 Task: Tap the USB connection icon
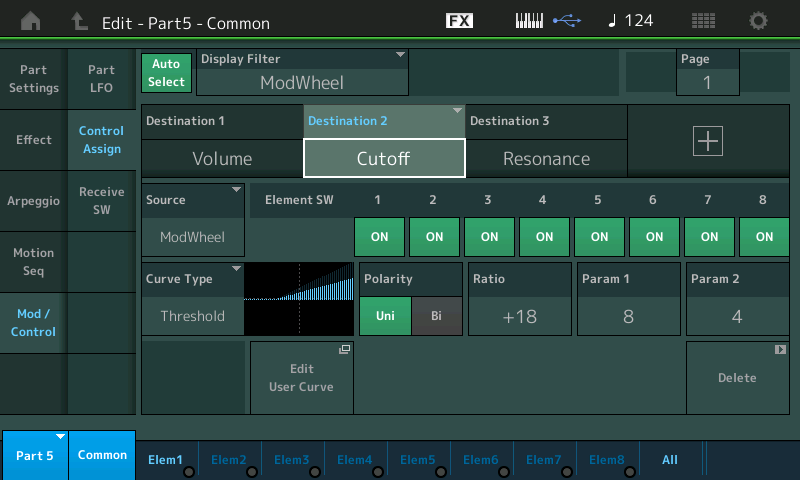(x=566, y=21)
